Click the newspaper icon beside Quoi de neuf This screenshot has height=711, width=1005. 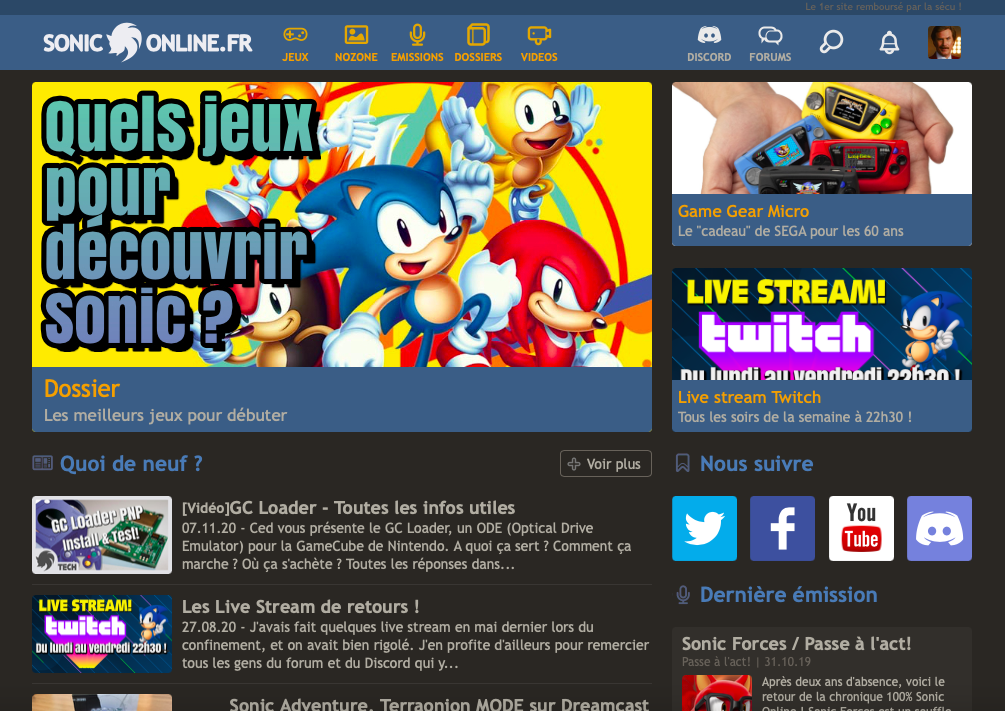tap(42, 462)
